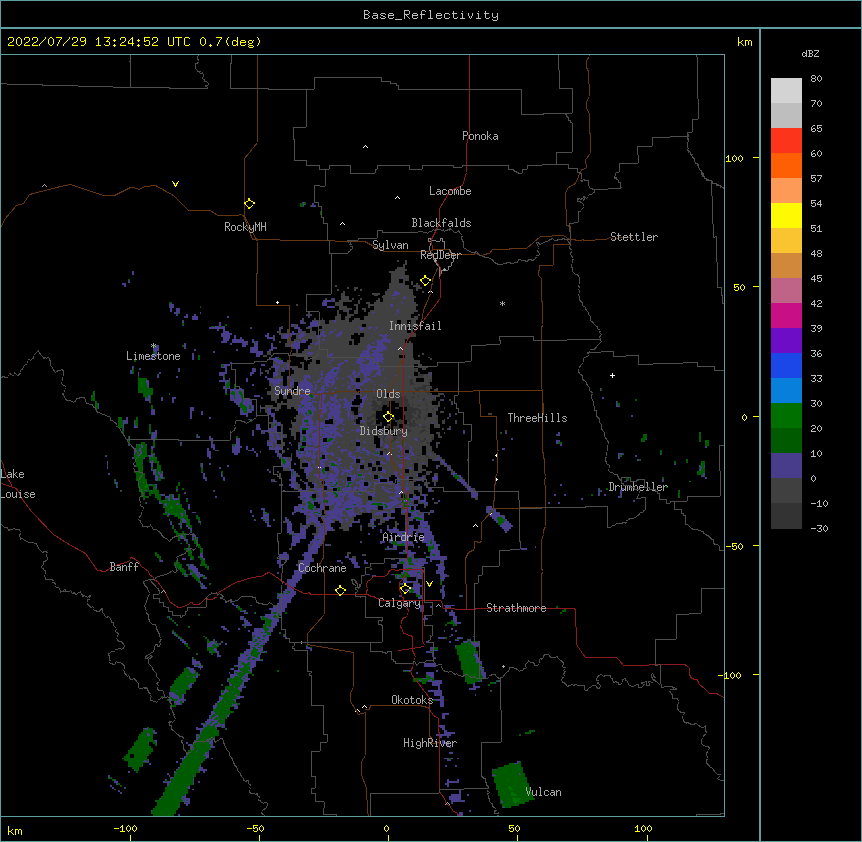Select the red 60-65 dBZ legend swatch
Image resolution: width=862 pixels, height=842 pixels.
(786, 140)
